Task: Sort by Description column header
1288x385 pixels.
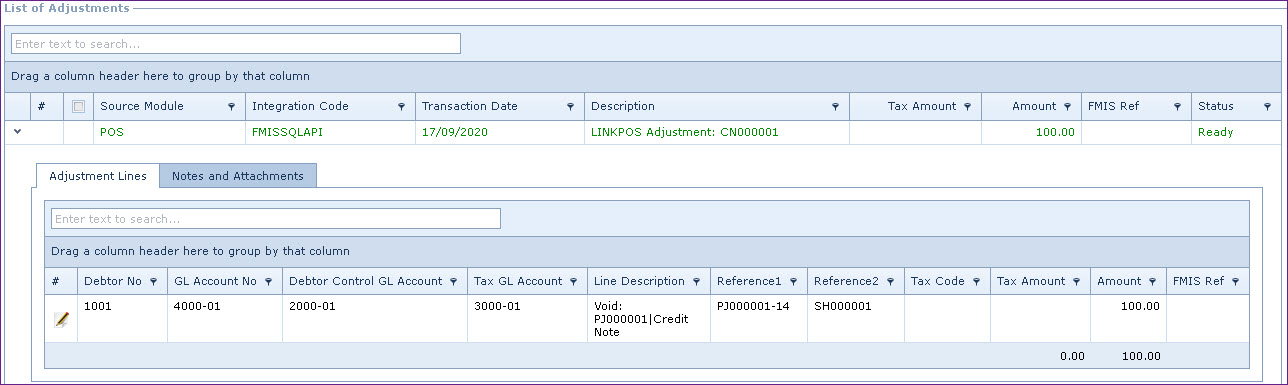Action: click(623, 106)
